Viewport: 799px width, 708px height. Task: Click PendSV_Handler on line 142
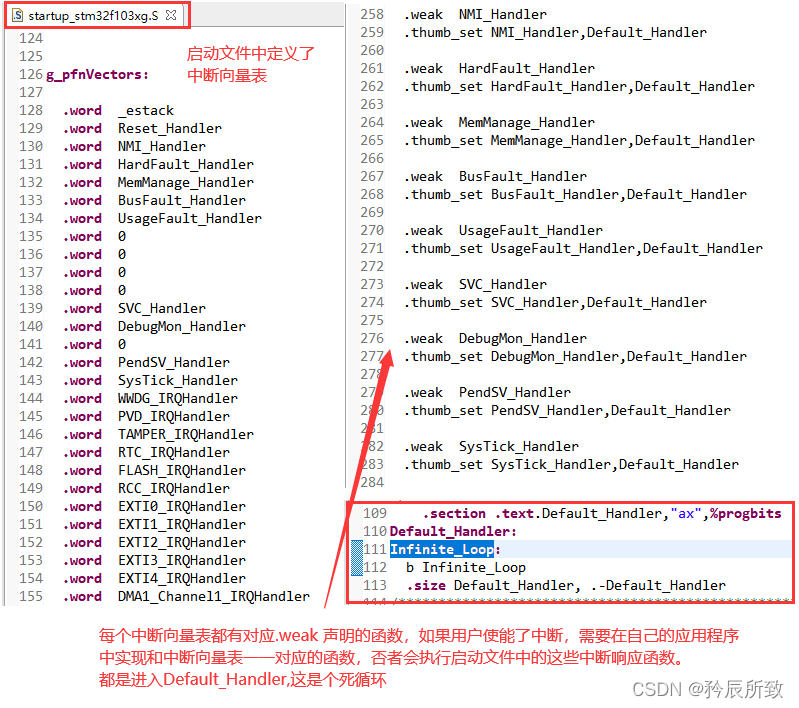pos(174,362)
